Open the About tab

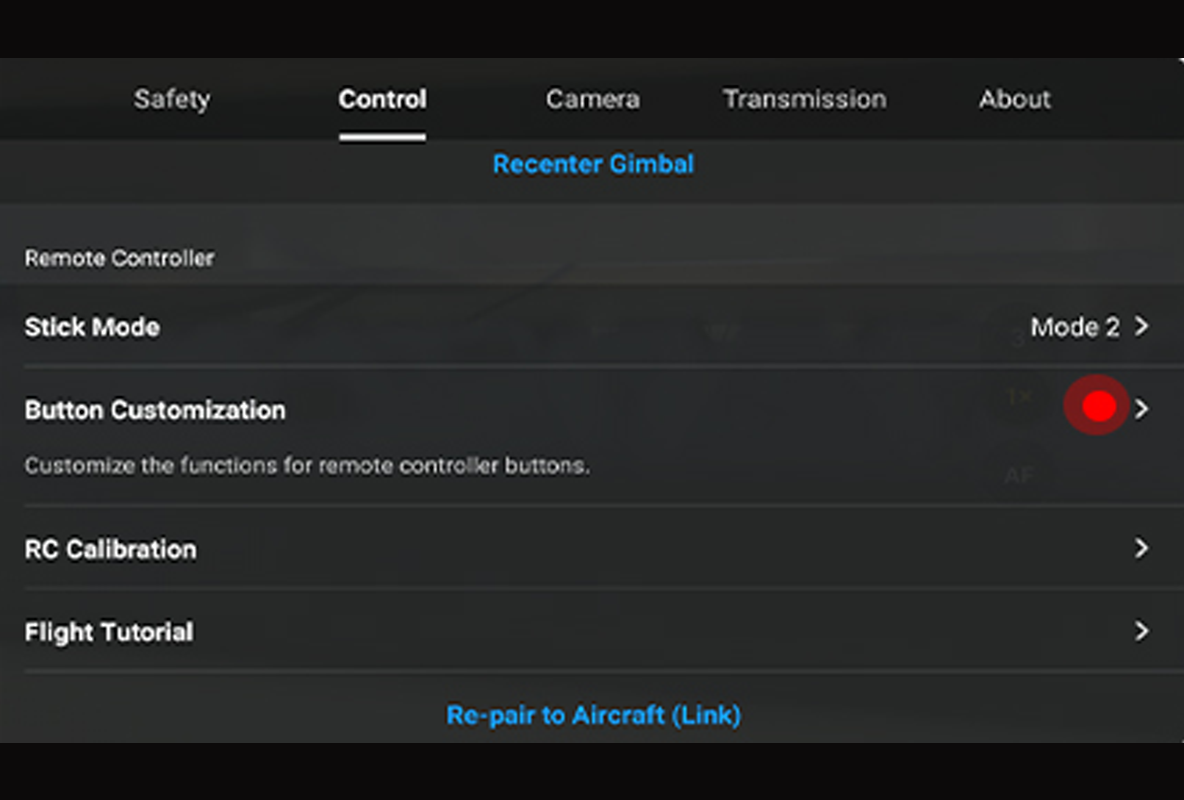[1014, 99]
